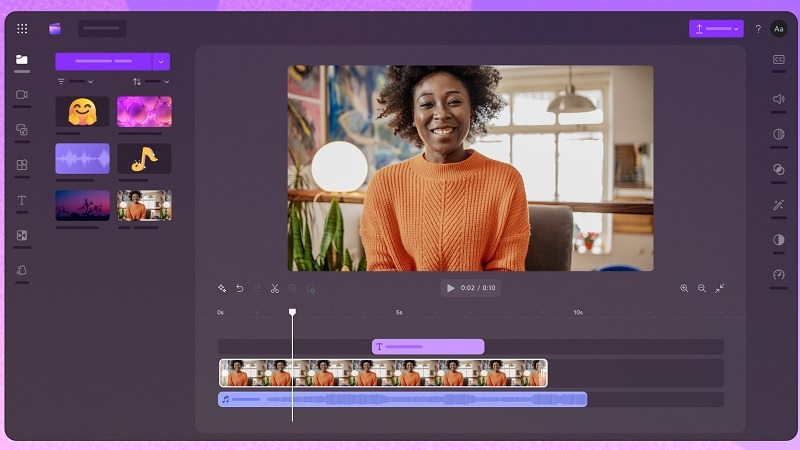800x450 pixels.
Task: Click the 10s mark on timeline ruler
Action: click(x=578, y=312)
